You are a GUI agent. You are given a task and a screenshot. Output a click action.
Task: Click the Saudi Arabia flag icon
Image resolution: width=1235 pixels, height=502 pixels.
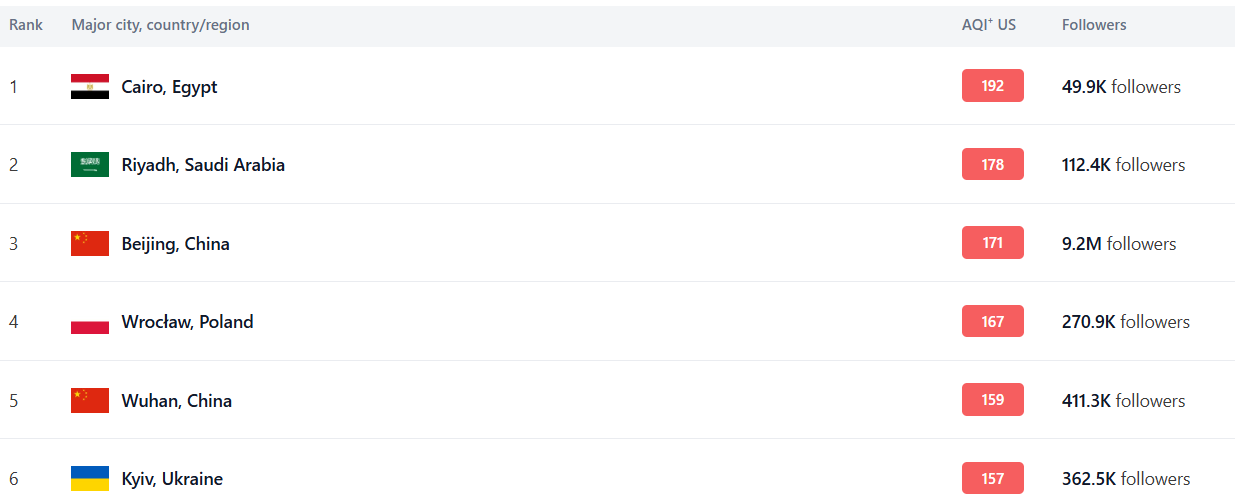pyautogui.click(x=90, y=165)
